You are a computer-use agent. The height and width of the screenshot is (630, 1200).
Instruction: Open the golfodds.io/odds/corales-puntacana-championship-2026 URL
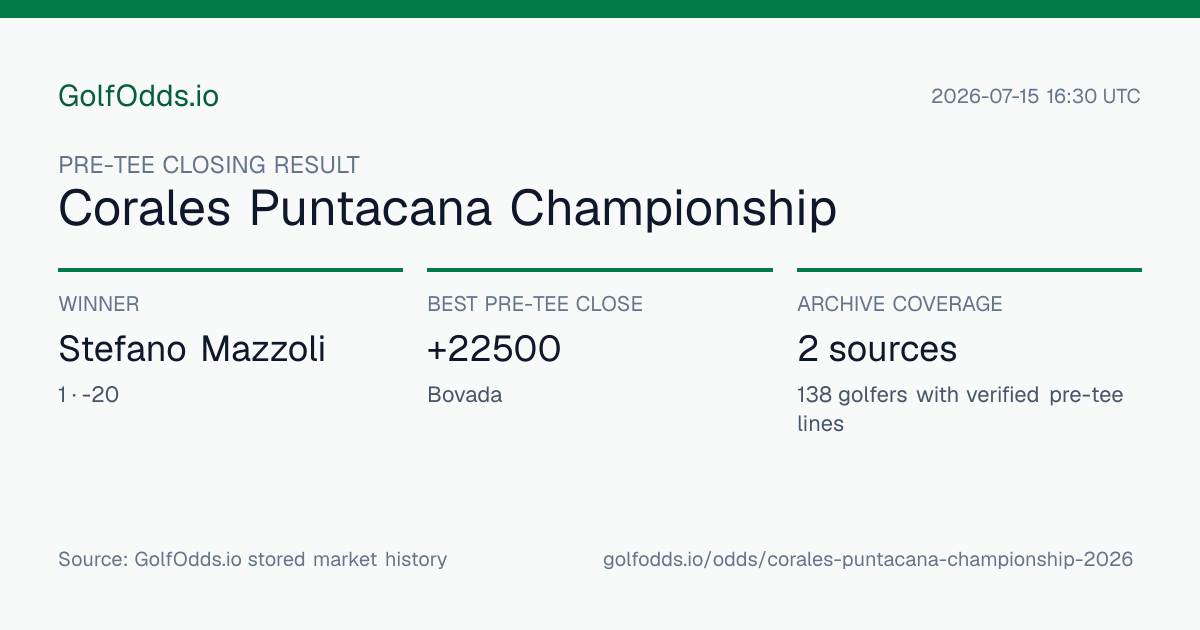point(868,559)
